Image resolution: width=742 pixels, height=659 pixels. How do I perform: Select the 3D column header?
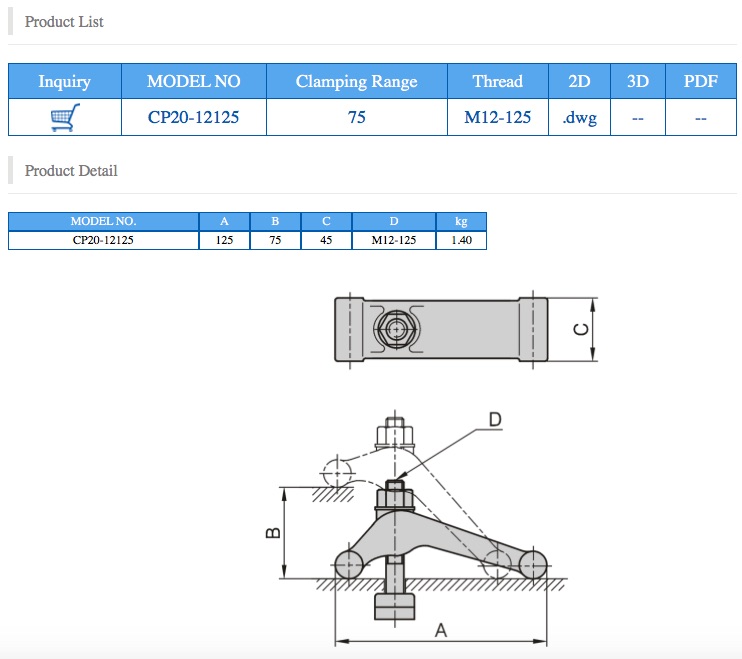click(638, 82)
